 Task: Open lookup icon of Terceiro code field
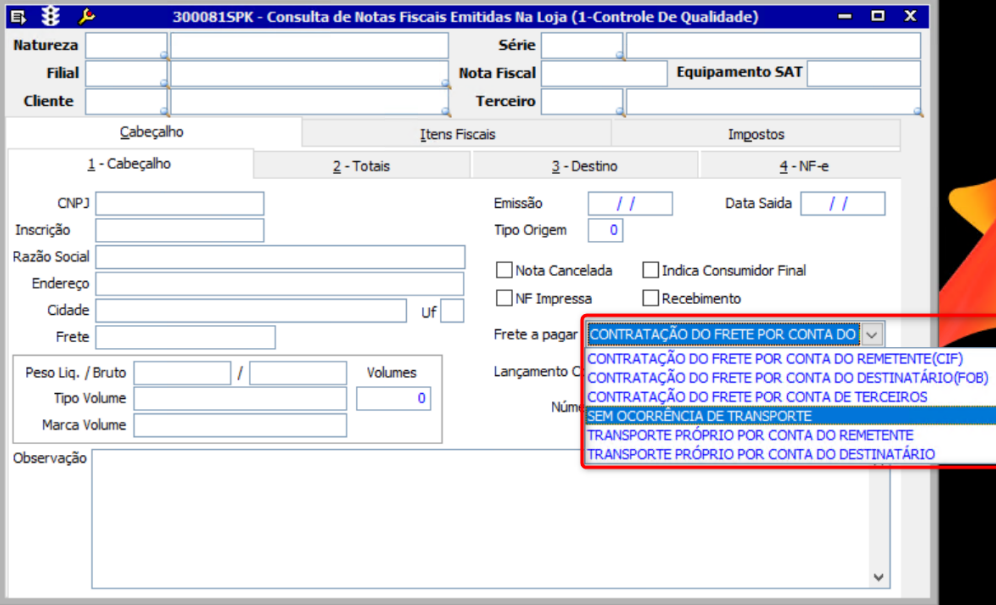619,112
